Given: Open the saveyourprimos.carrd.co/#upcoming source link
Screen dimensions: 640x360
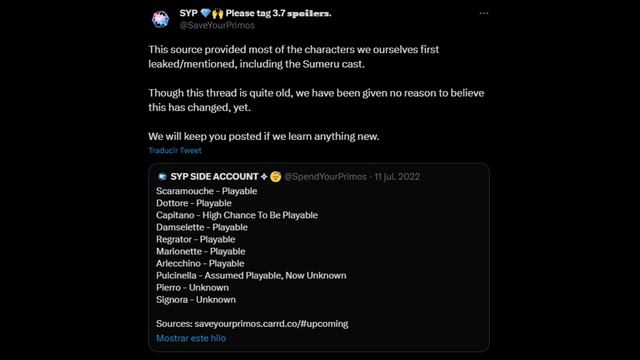Looking at the screenshot, I should [271, 324].
